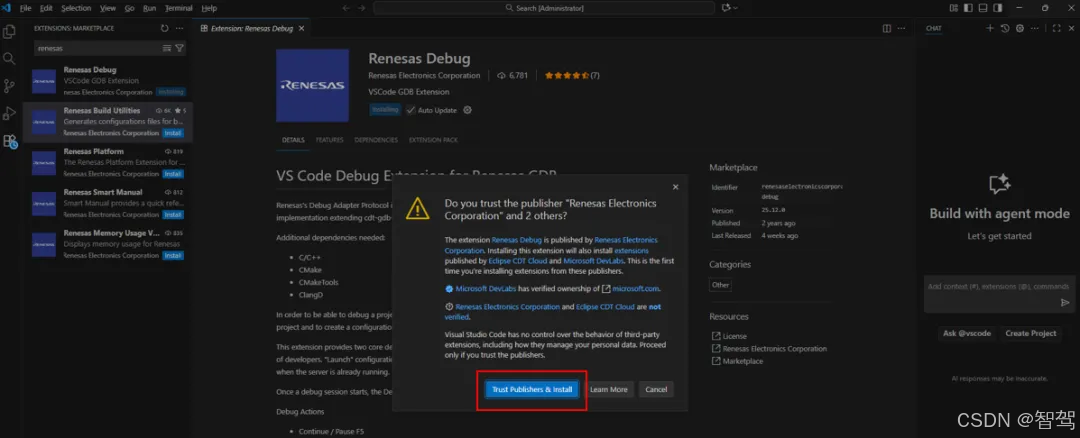Show chat history
Viewport: 1080px width, 438px height.
click(1005, 28)
